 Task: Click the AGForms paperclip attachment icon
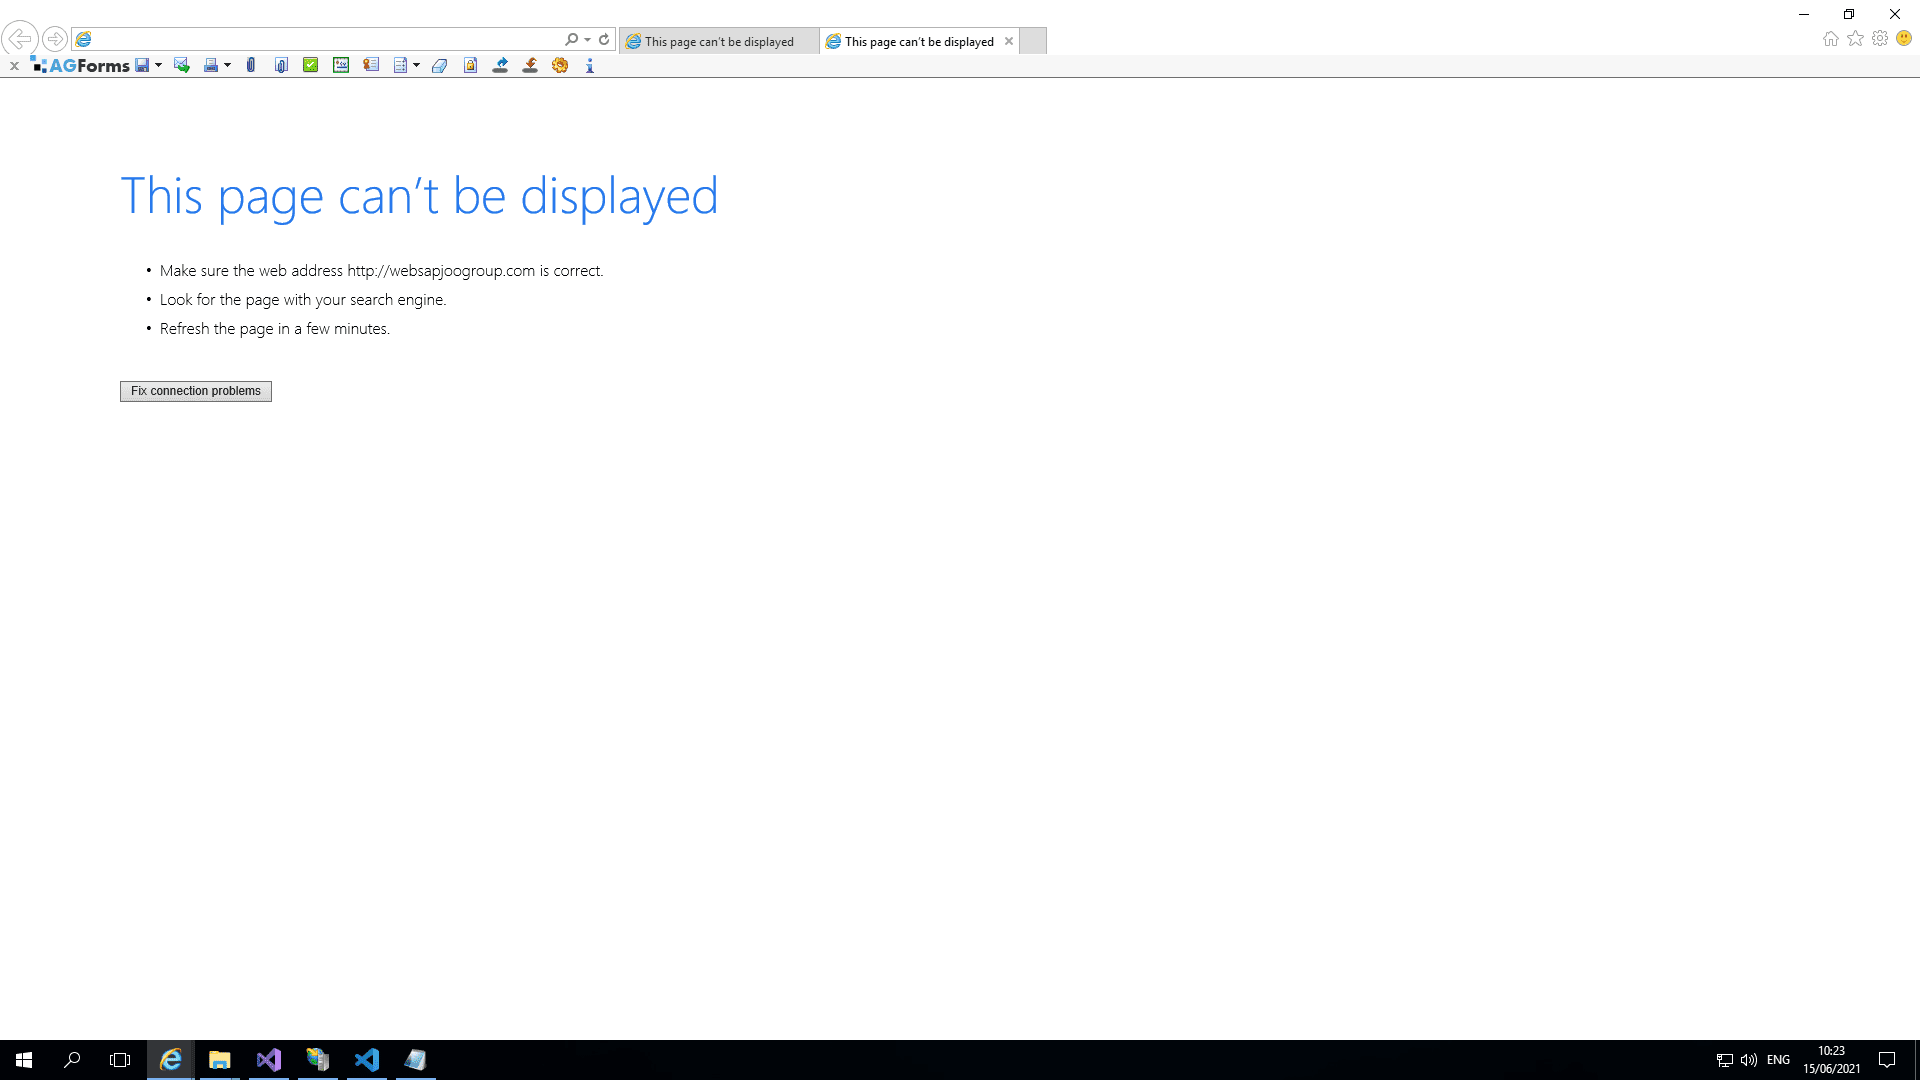pyautogui.click(x=251, y=65)
